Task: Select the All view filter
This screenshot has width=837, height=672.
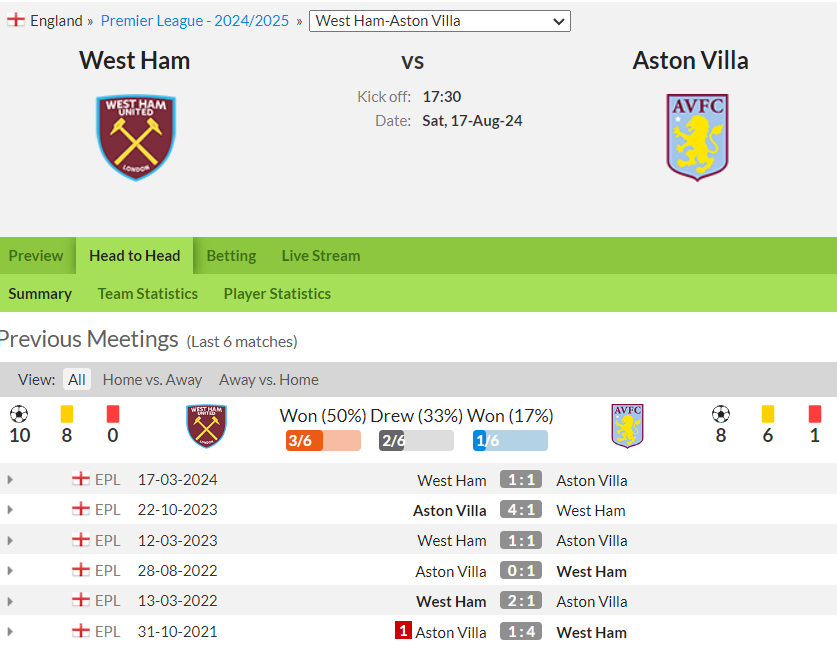Action: [x=76, y=380]
